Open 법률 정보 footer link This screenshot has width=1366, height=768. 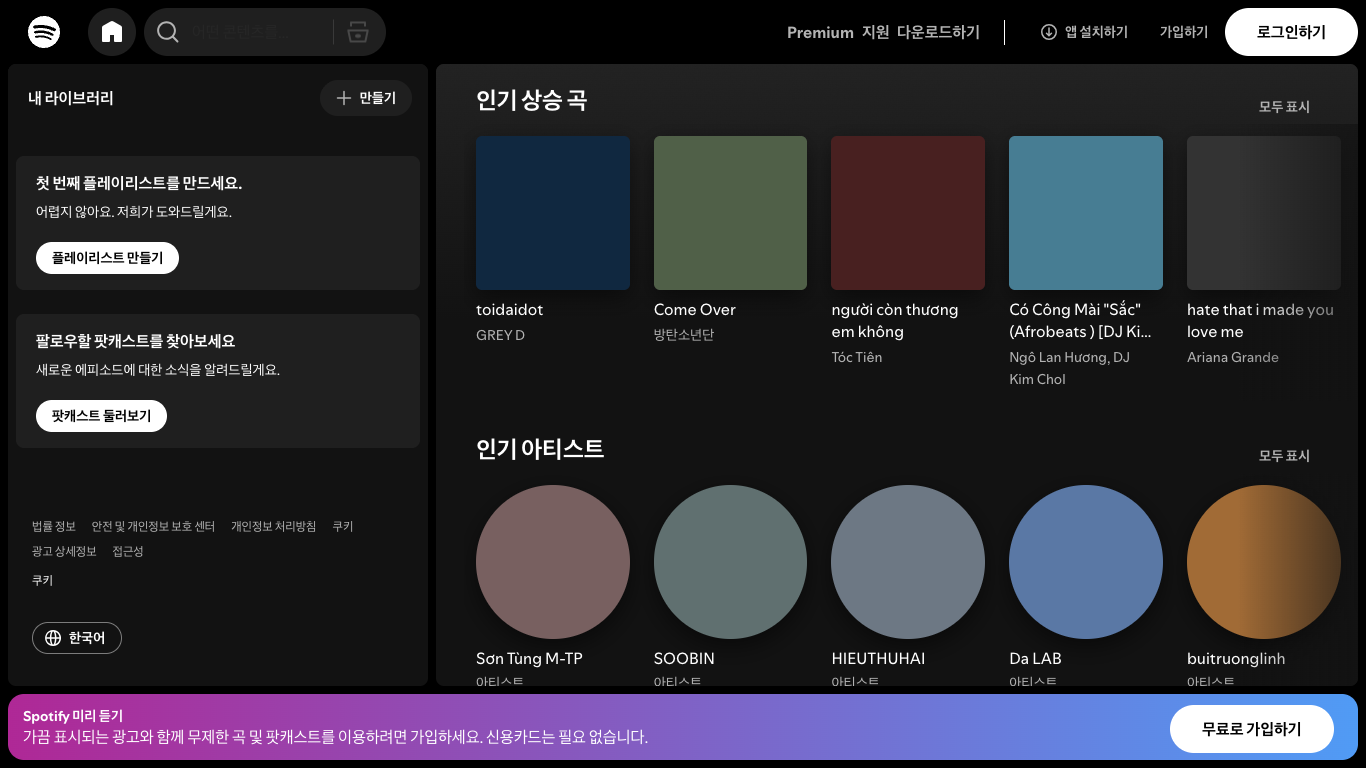[54, 526]
